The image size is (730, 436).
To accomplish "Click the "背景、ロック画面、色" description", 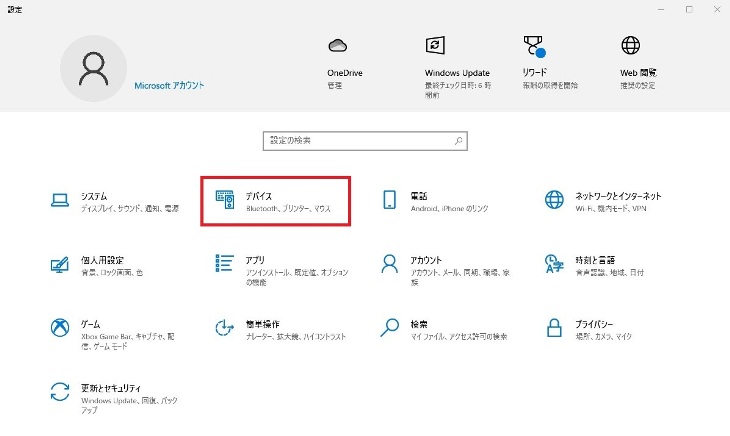I will point(112,272).
